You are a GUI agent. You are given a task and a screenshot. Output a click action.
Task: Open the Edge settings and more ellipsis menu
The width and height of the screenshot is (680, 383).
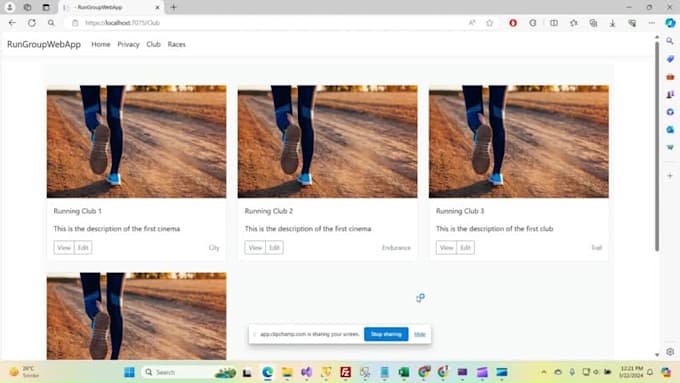click(652, 23)
